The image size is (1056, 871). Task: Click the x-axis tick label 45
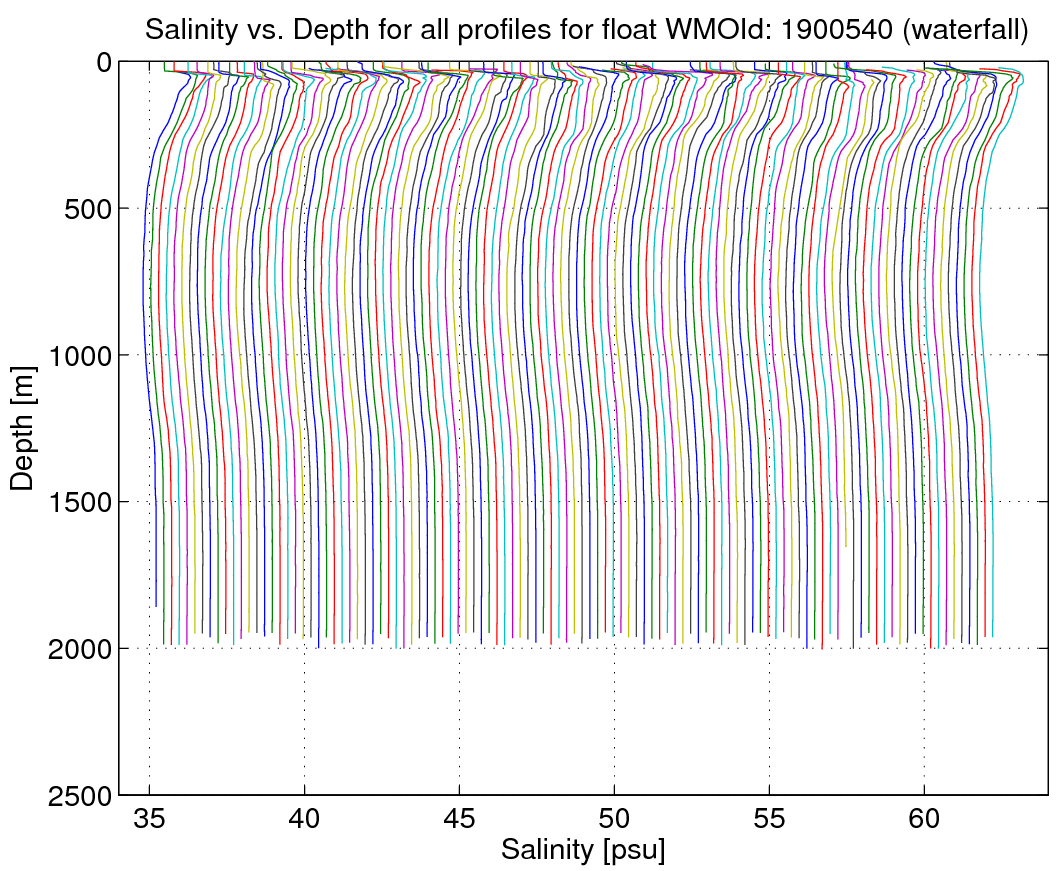coord(459,819)
